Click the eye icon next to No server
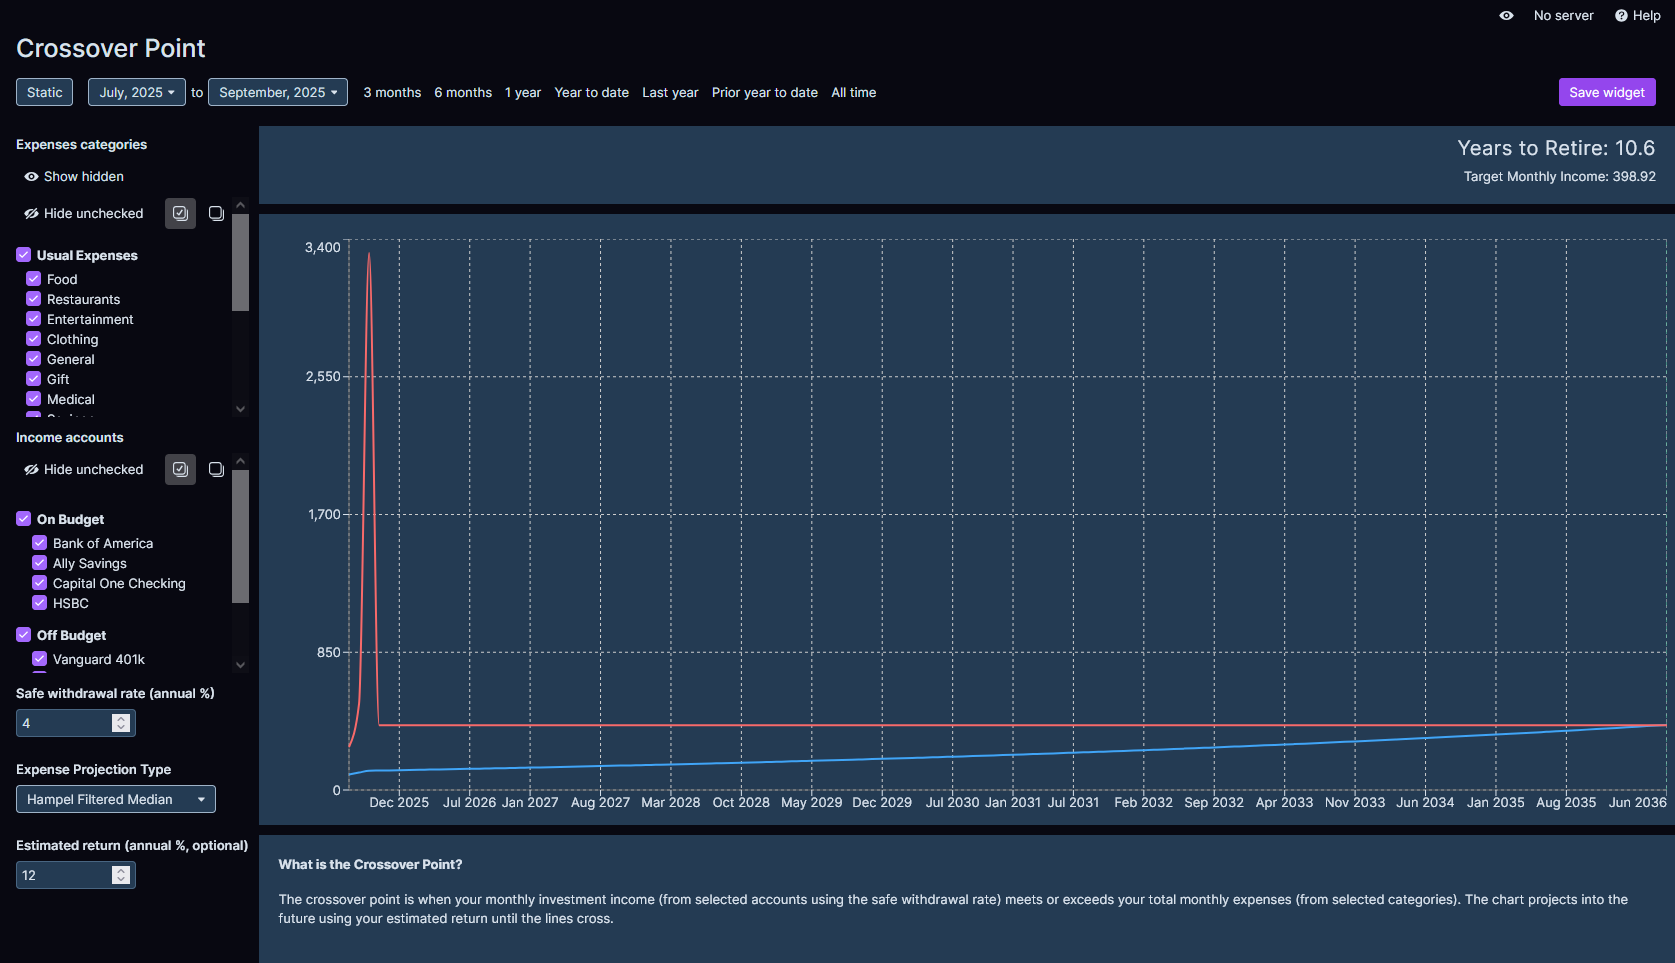1675x963 pixels. [x=1506, y=16]
